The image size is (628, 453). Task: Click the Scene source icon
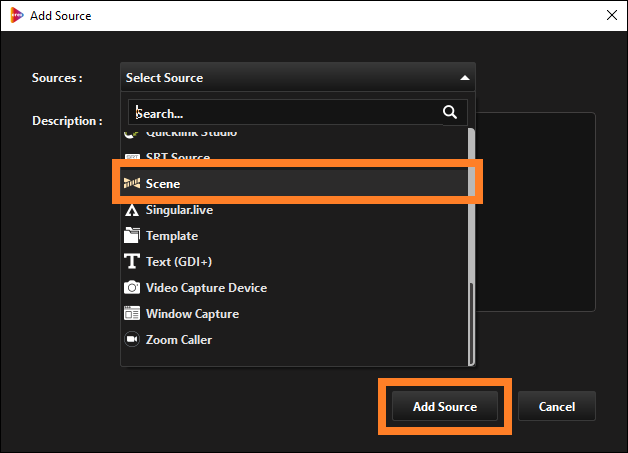pos(132,183)
